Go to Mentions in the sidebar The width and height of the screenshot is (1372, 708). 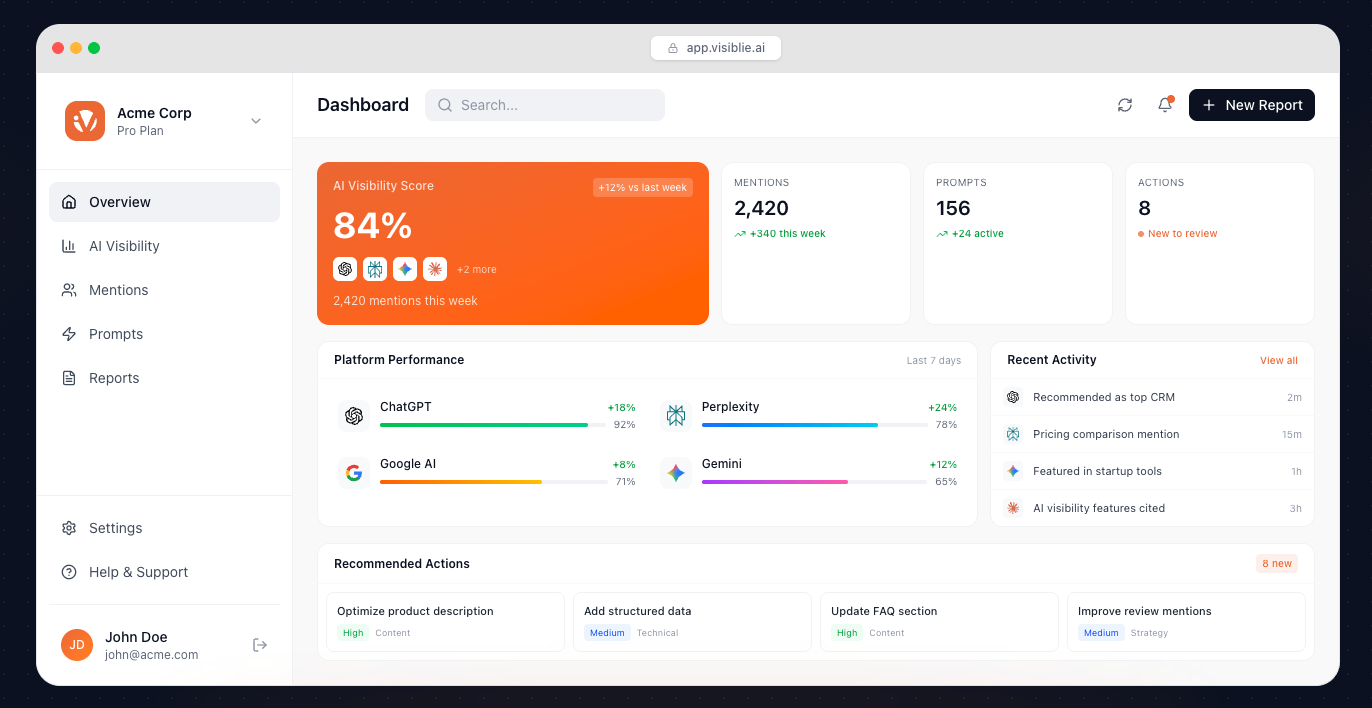tap(118, 290)
